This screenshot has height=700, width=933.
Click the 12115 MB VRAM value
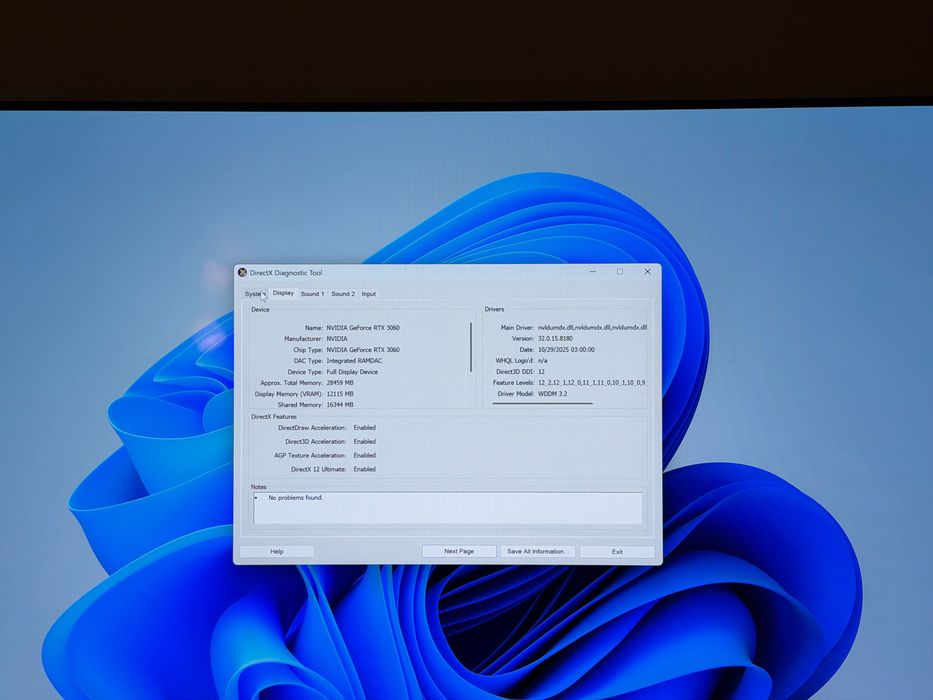(340, 394)
